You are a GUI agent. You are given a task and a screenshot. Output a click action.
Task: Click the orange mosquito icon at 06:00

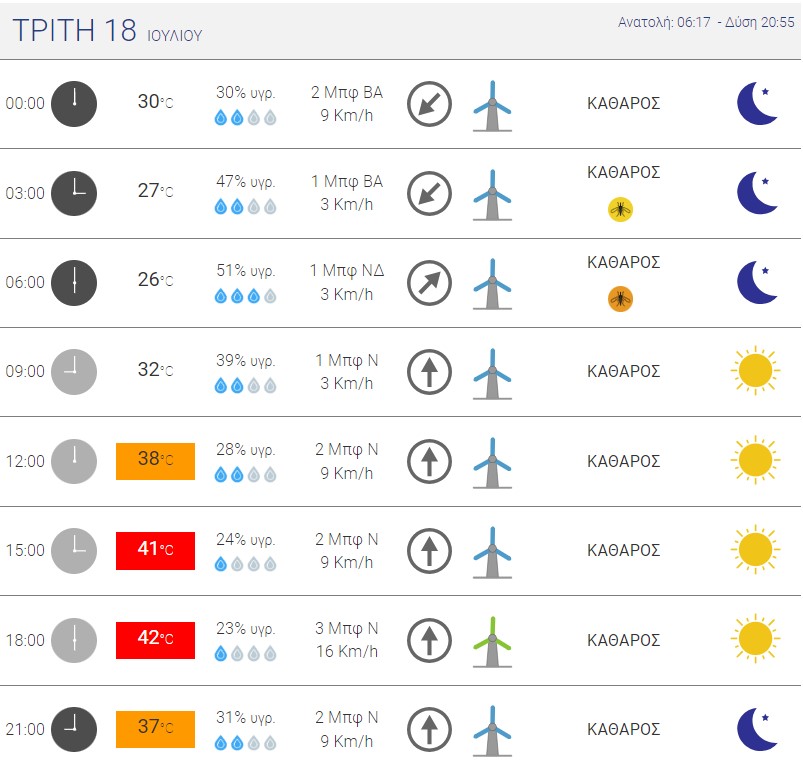(x=620, y=299)
